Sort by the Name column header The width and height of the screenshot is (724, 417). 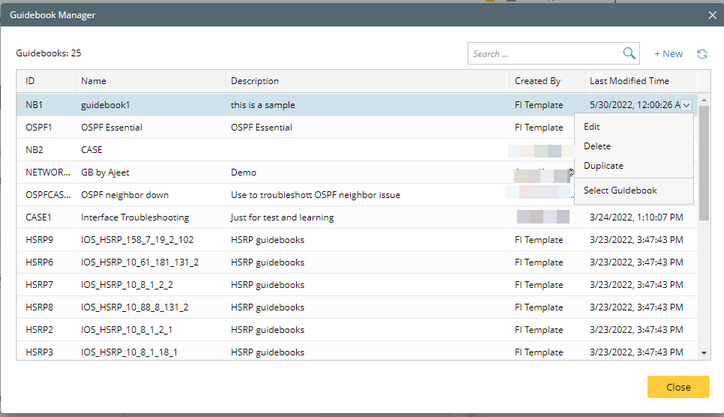click(94, 81)
